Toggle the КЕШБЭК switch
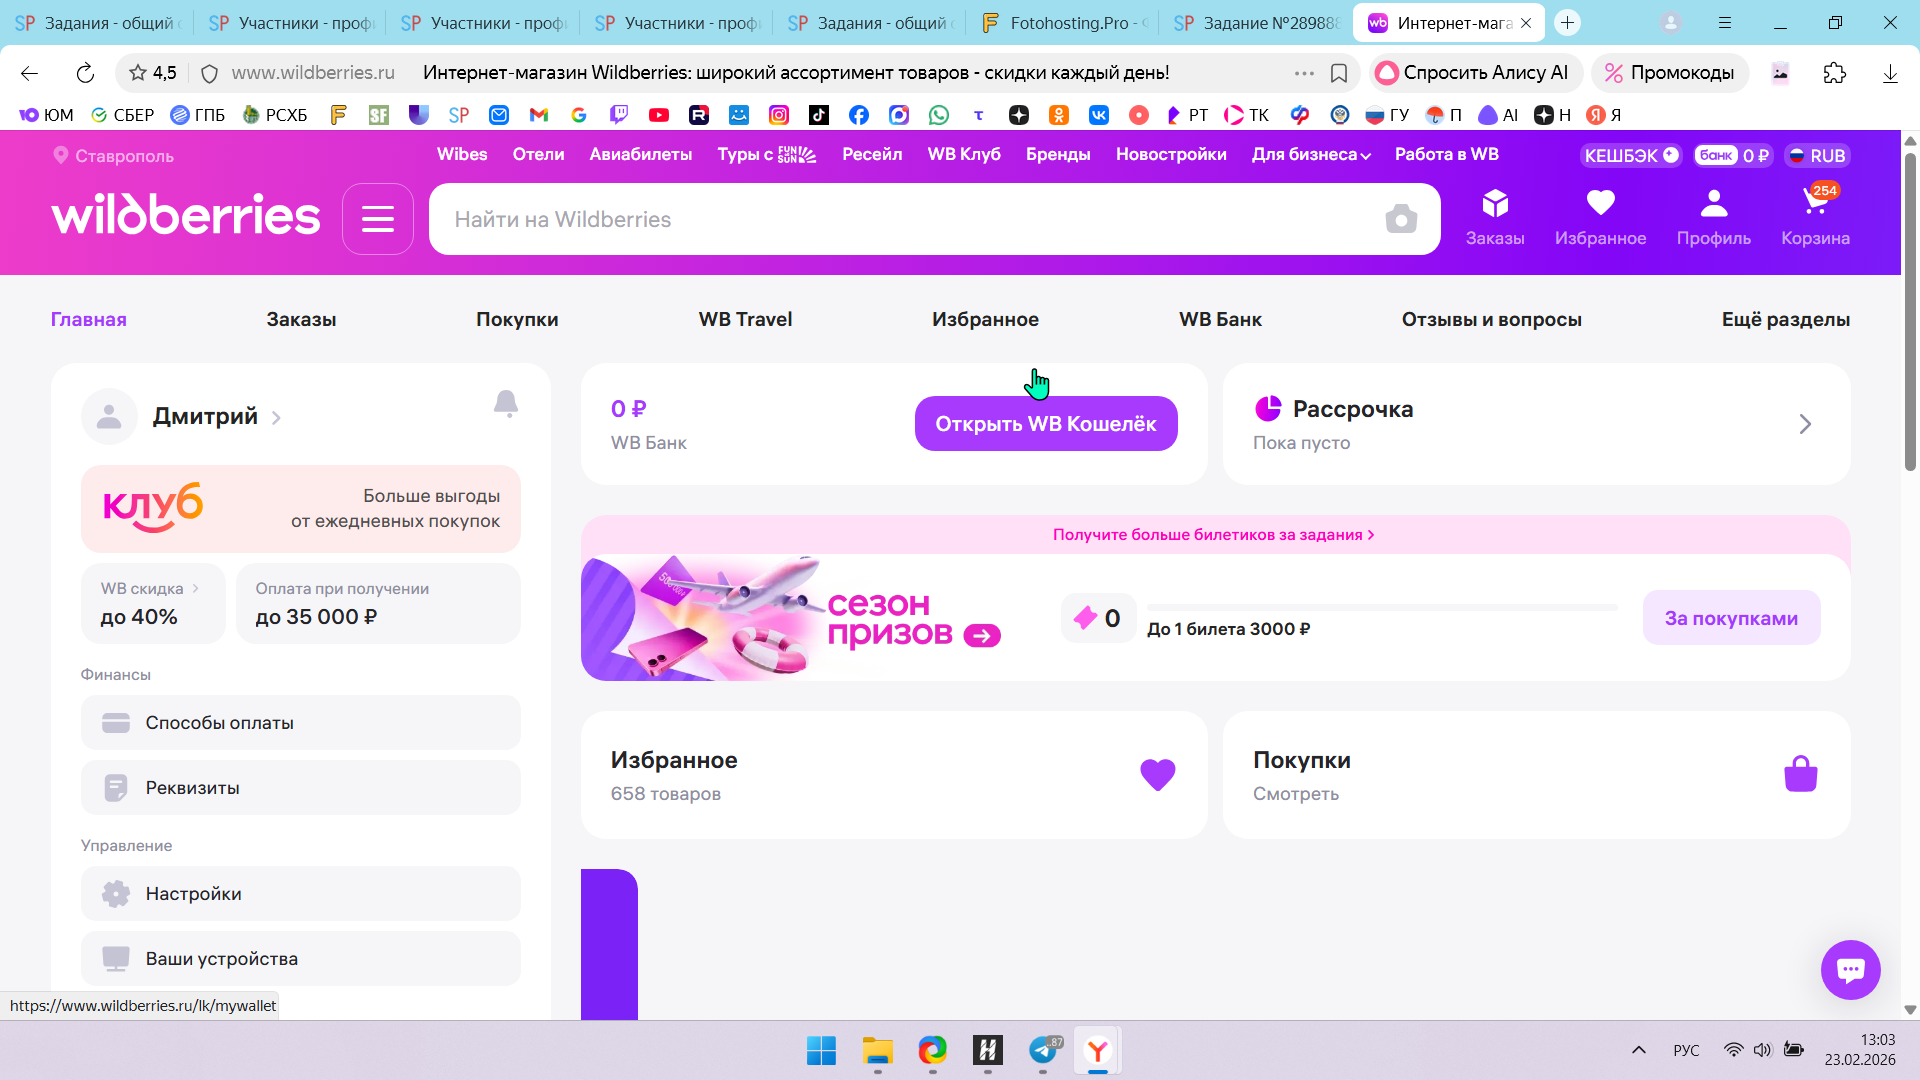The image size is (1920, 1080). [x=1631, y=156]
